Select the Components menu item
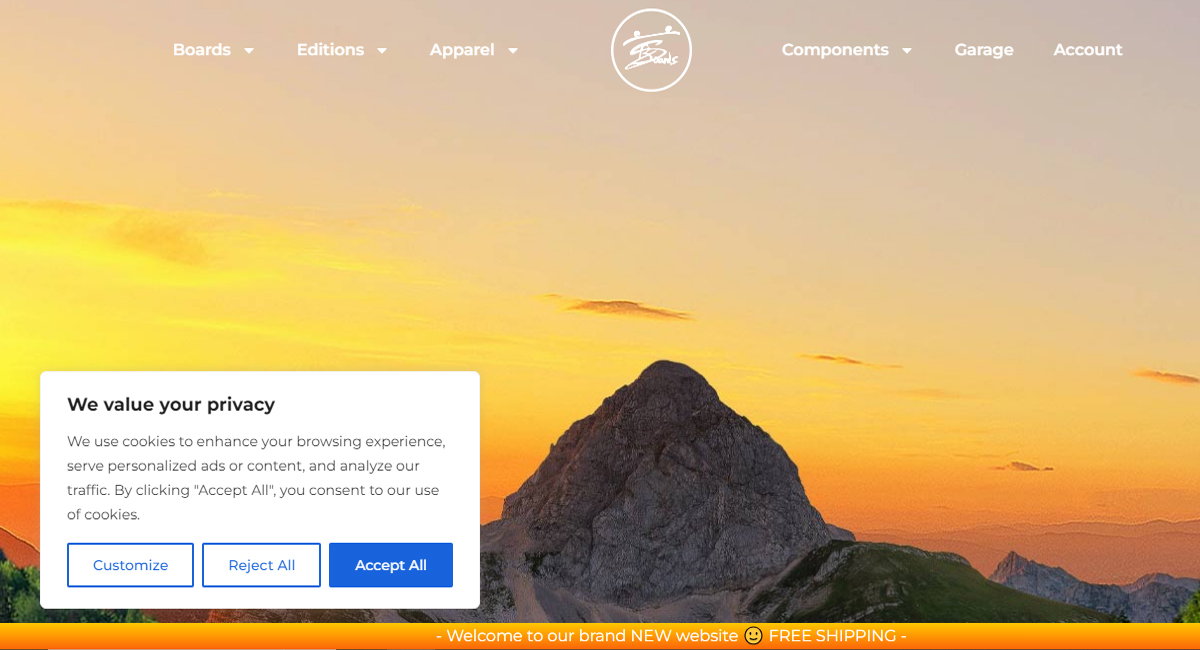This screenshot has width=1200, height=650. coord(835,50)
